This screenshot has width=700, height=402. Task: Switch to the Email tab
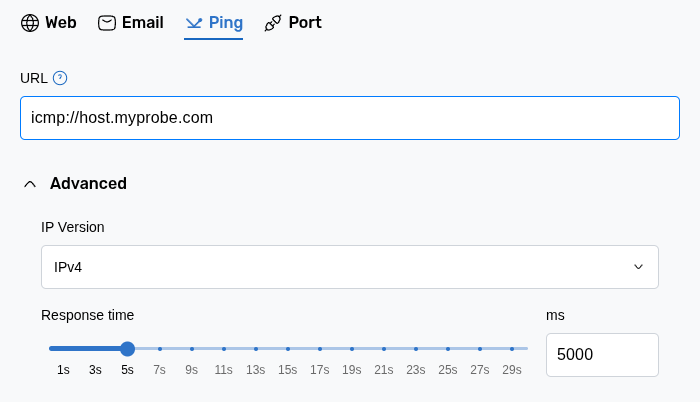[x=142, y=23]
